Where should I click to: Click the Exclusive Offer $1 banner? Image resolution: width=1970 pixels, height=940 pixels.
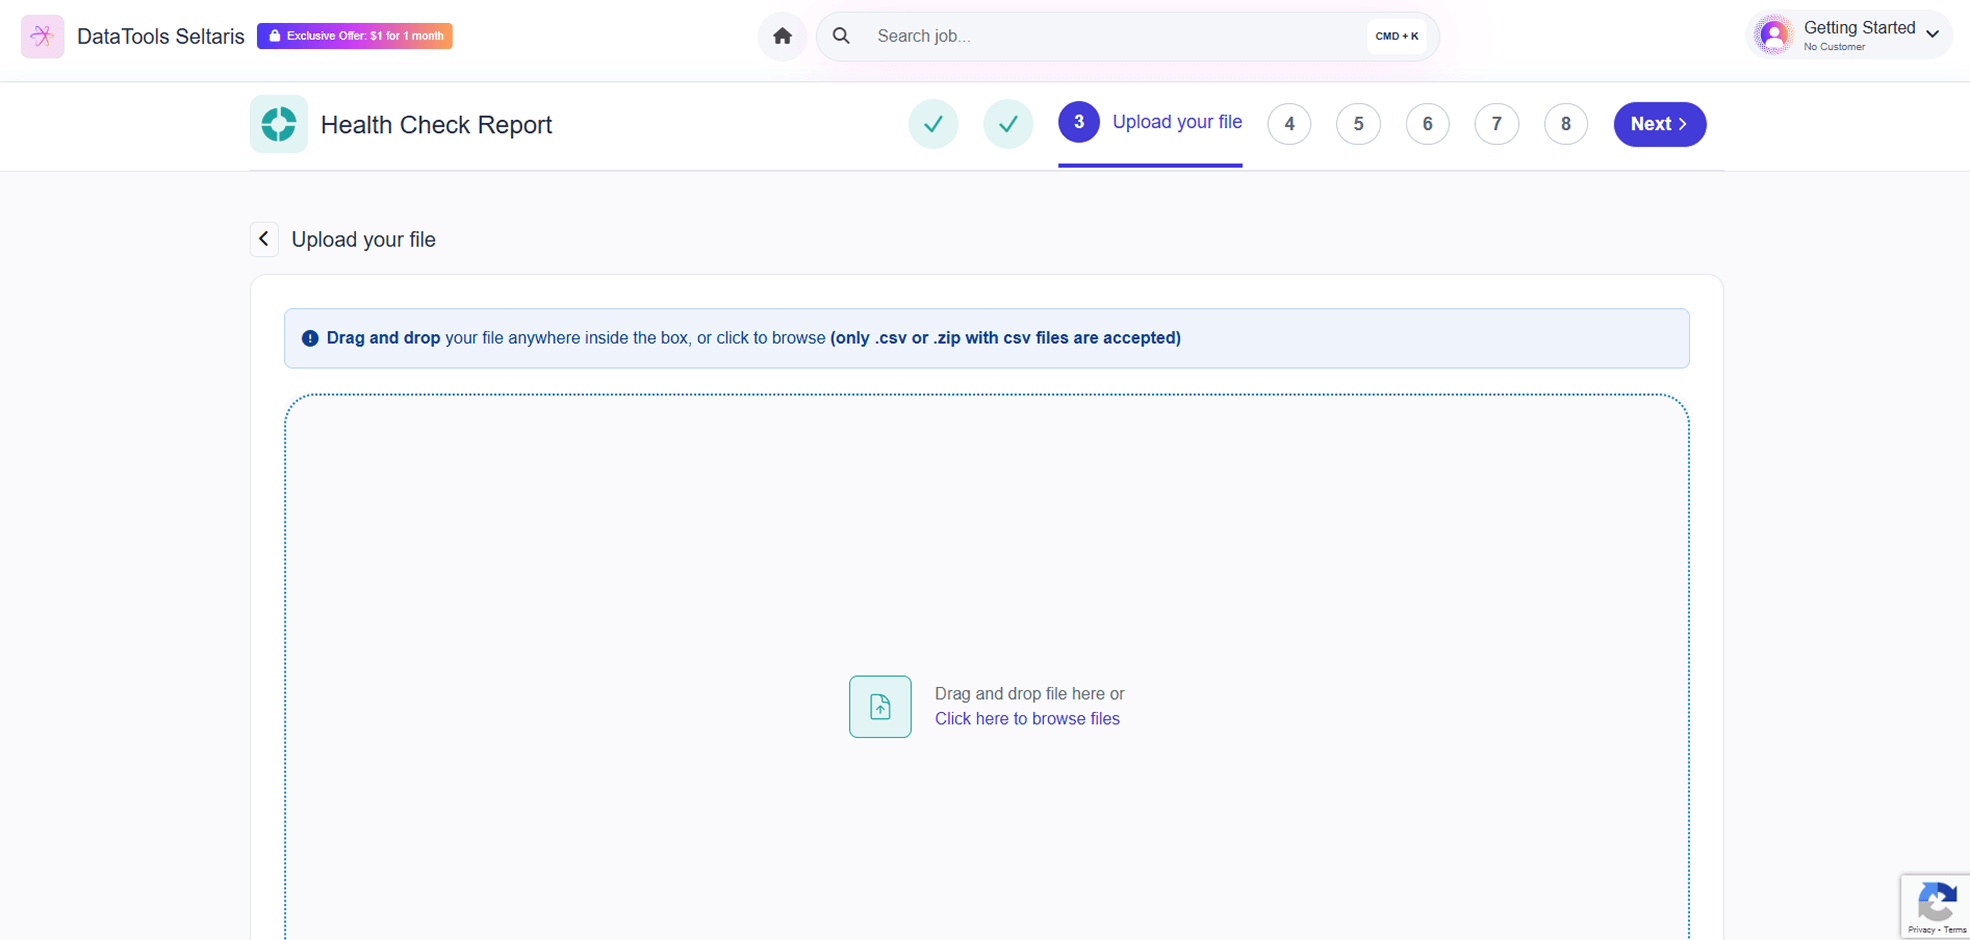coord(355,36)
